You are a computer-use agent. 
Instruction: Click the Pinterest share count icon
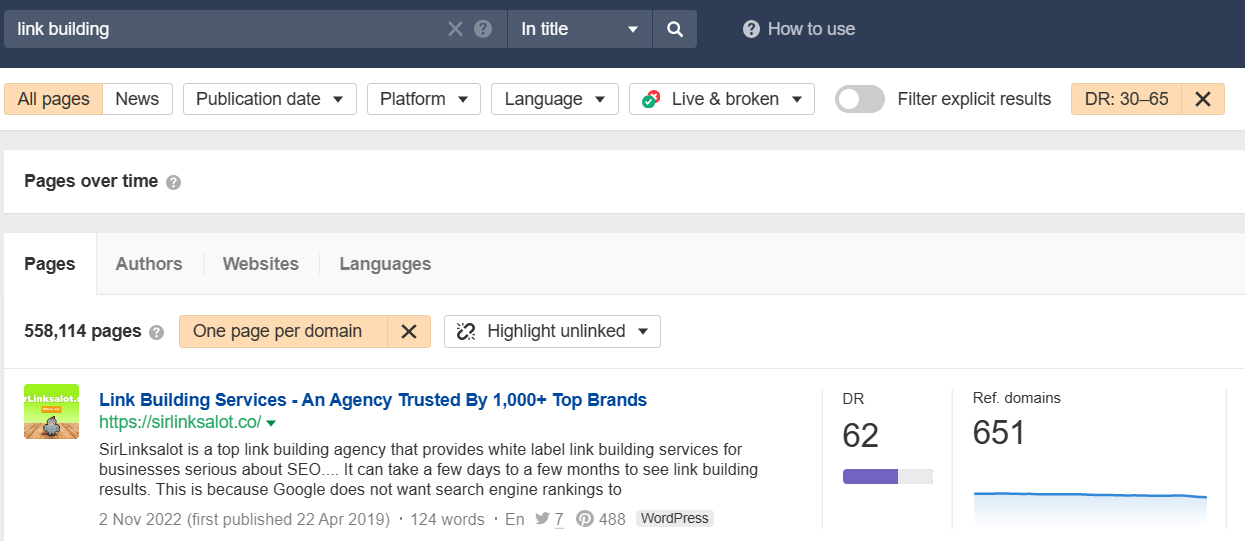584,519
